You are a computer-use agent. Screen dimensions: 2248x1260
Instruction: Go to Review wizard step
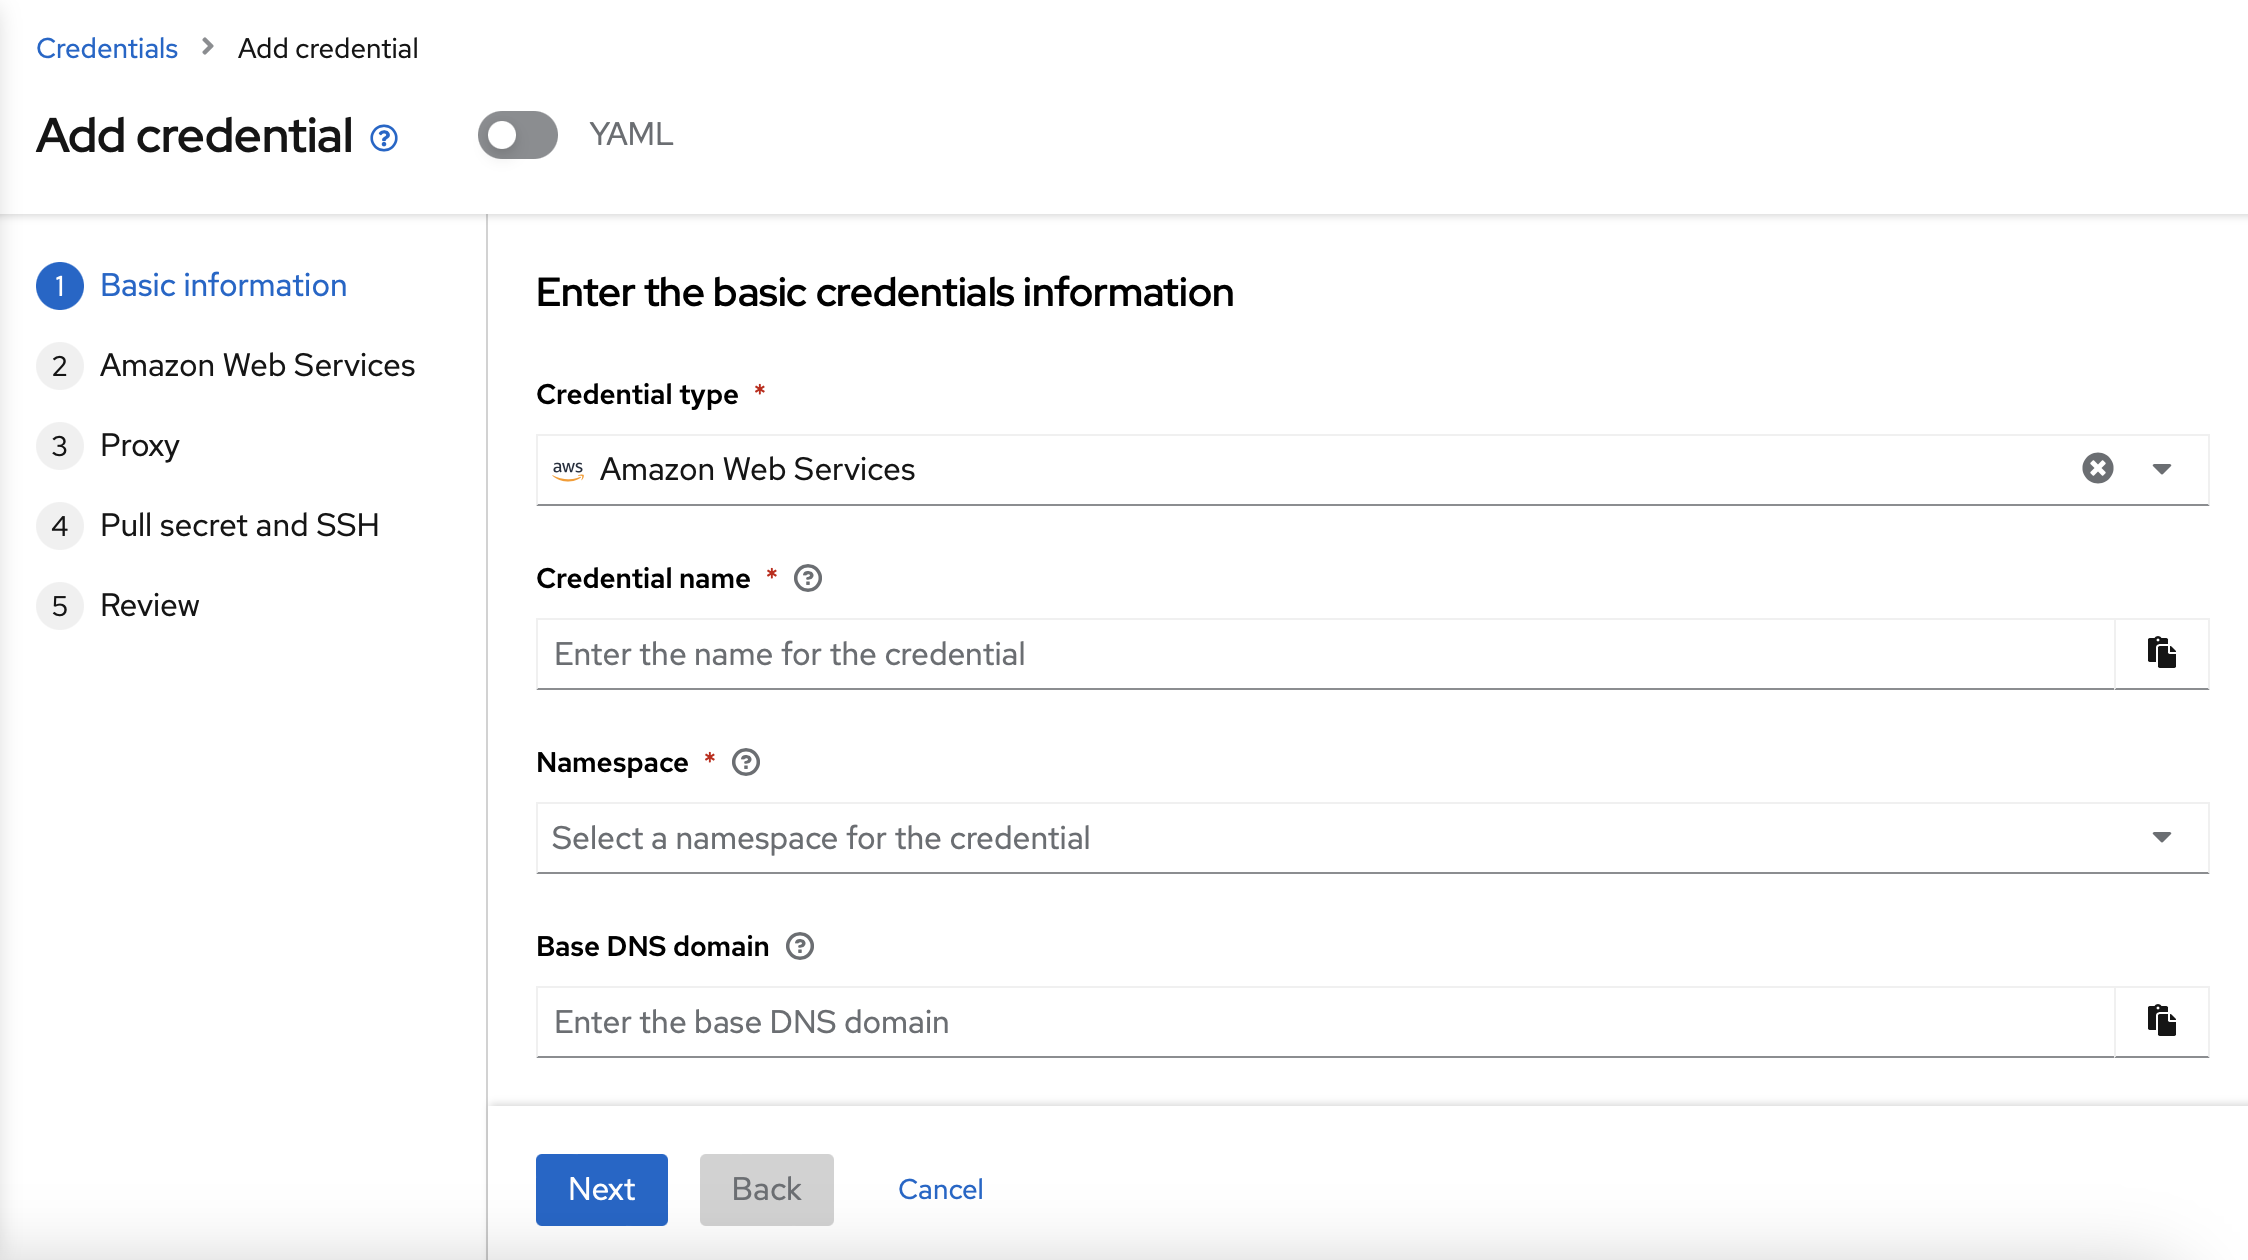tap(150, 606)
